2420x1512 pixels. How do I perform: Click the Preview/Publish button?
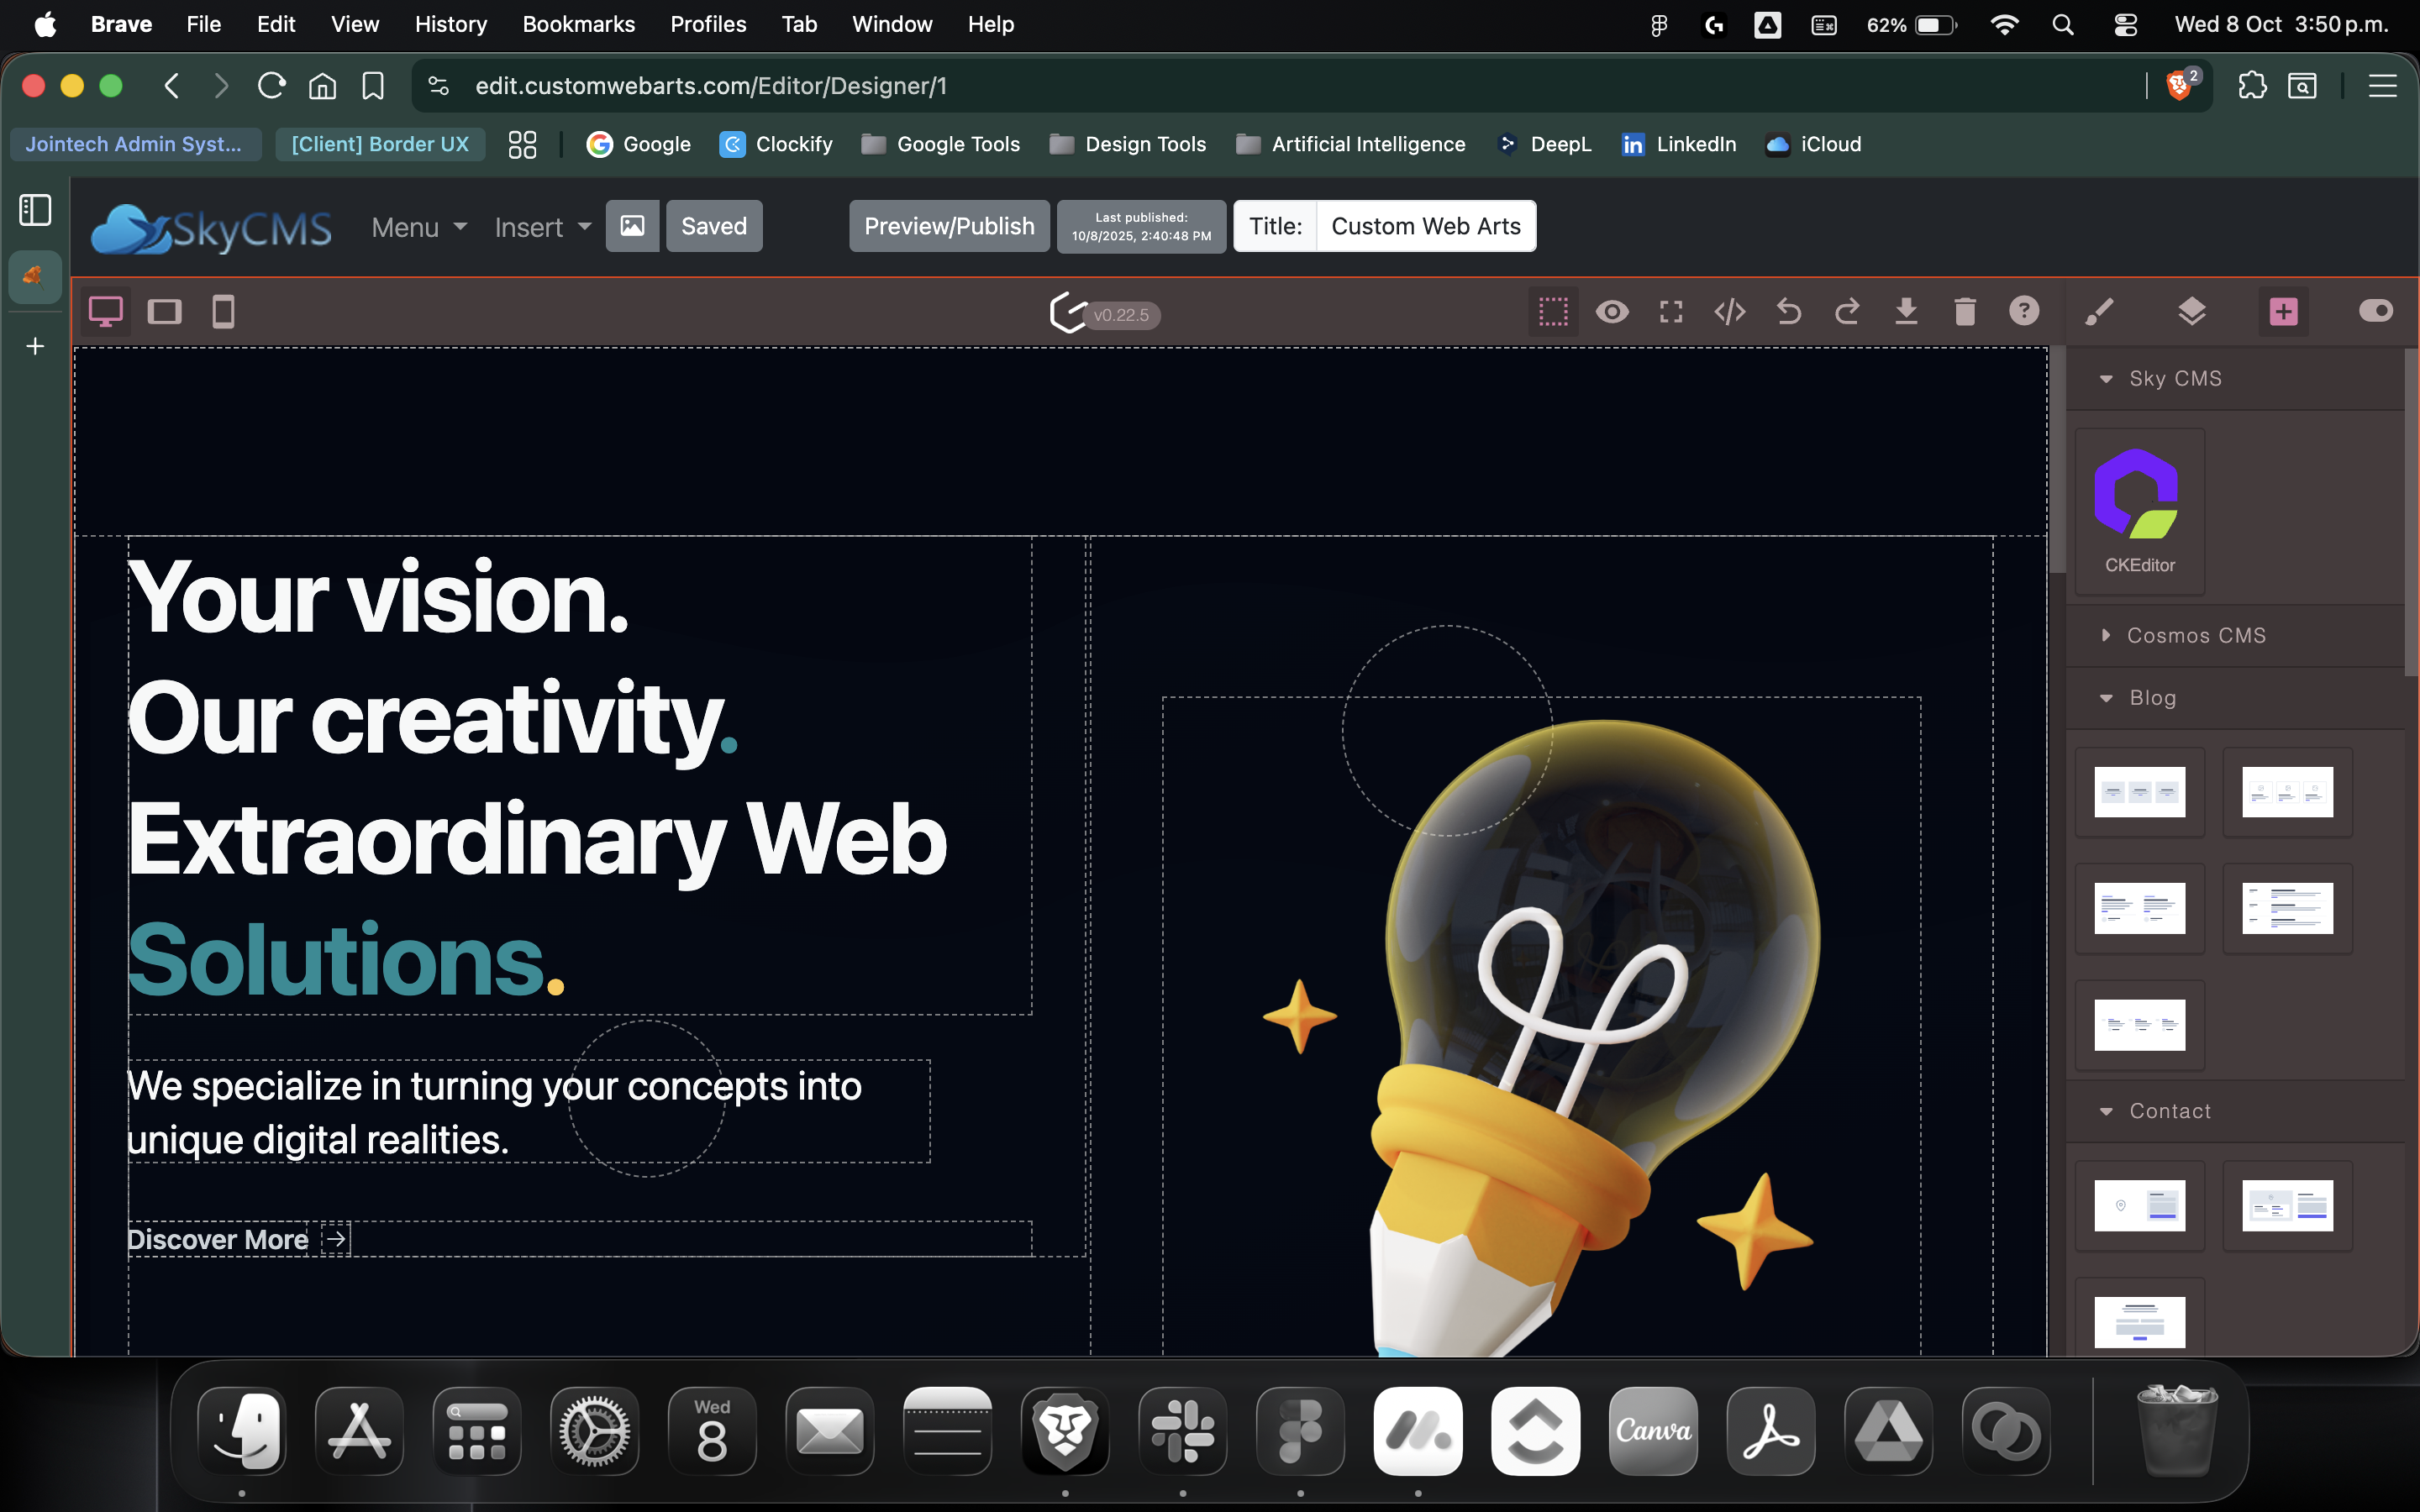948,226
